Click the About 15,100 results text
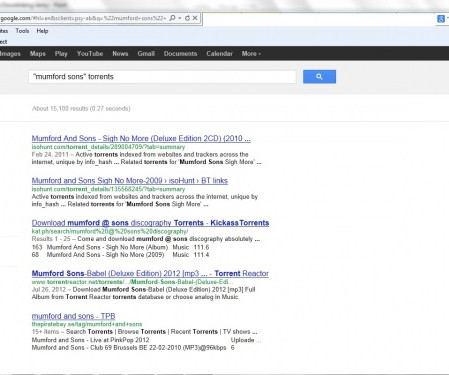This screenshot has height=375, width=449. click(x=81, y=109)
